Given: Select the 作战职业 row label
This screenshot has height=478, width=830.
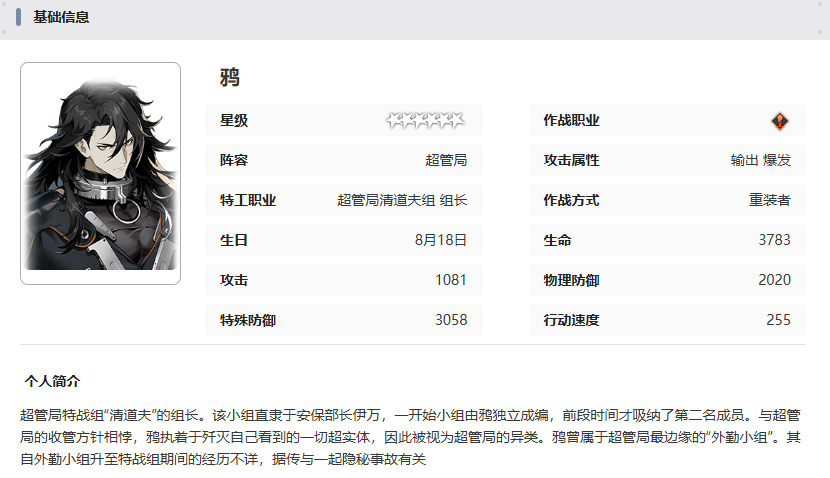Looking at the screenshot, I should pyautogui.click(x=571, y=121).
